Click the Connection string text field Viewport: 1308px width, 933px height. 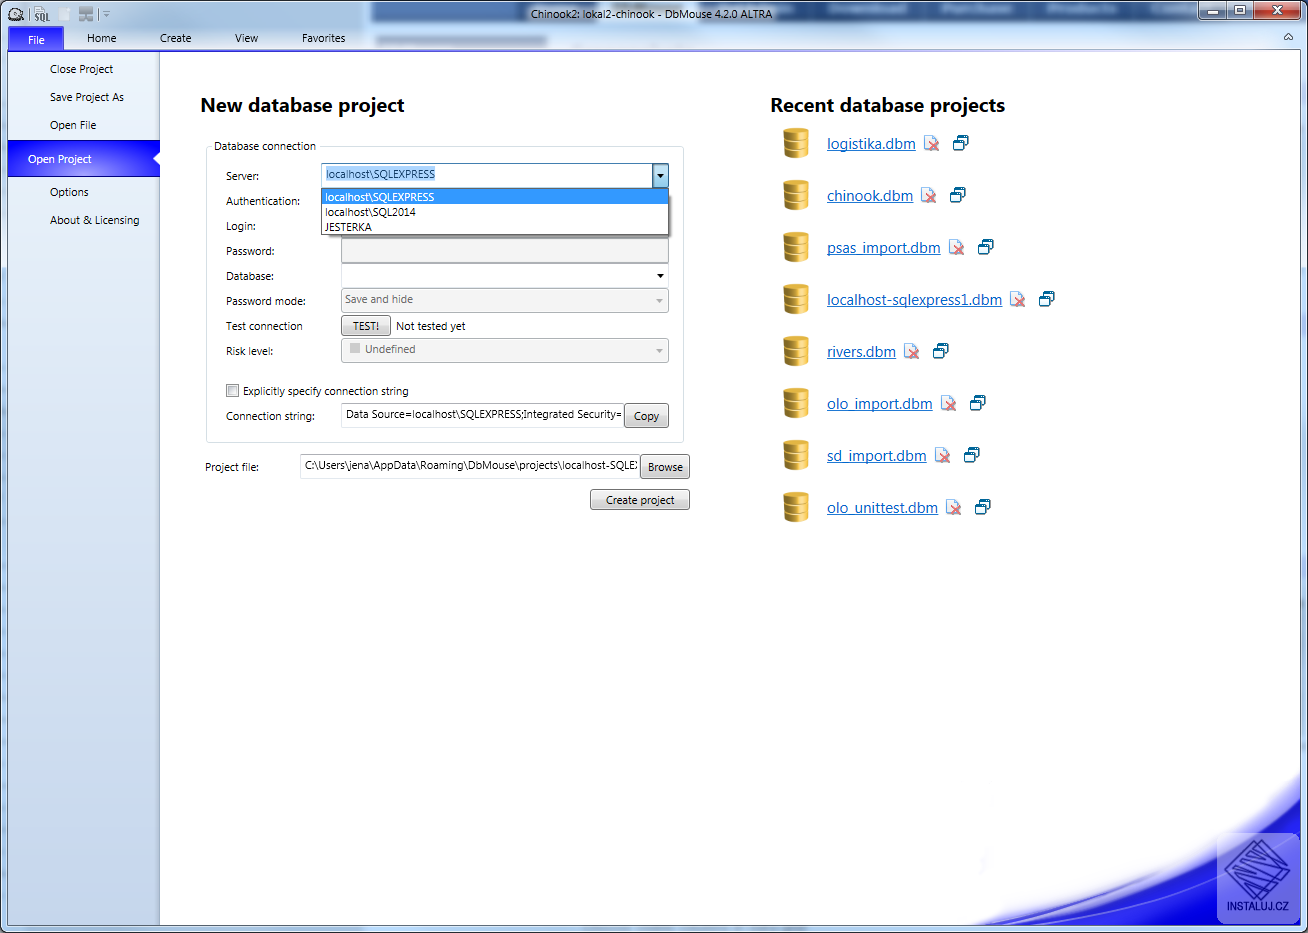(x=483, y=415)
